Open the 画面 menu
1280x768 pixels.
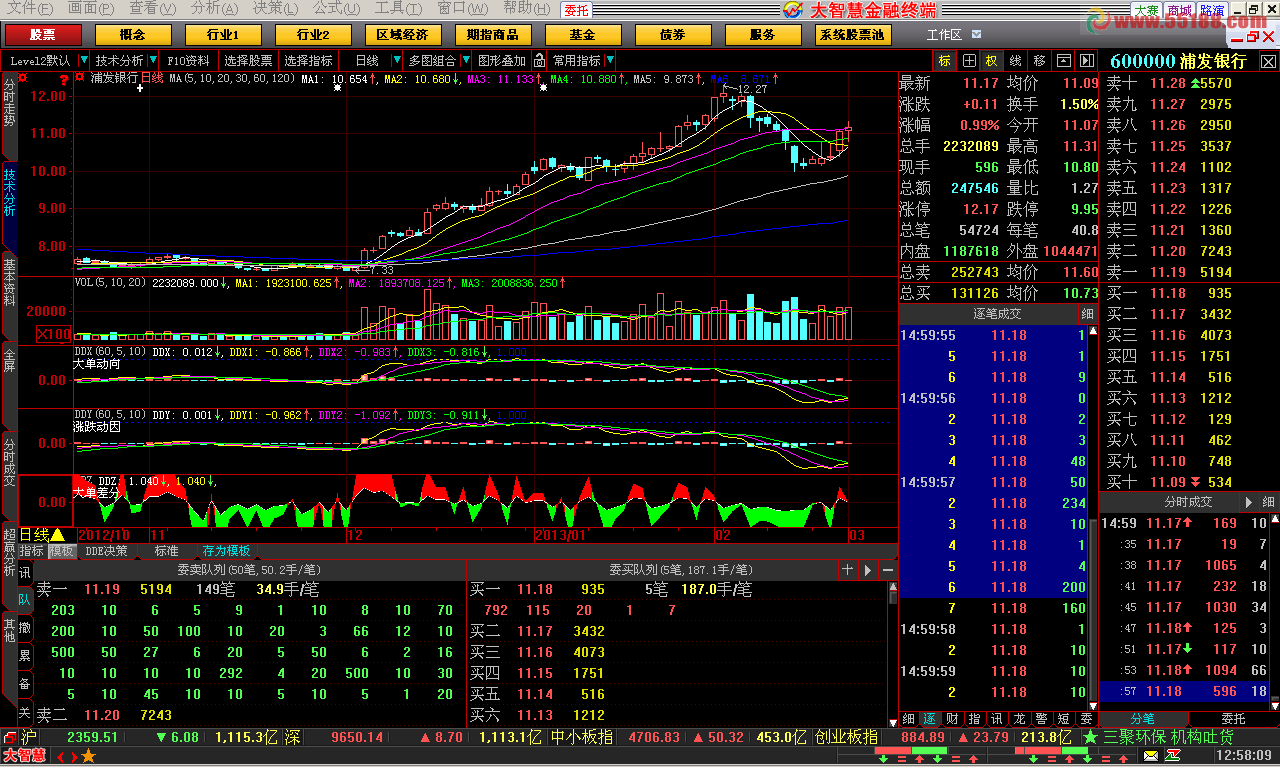pos(91,8)
